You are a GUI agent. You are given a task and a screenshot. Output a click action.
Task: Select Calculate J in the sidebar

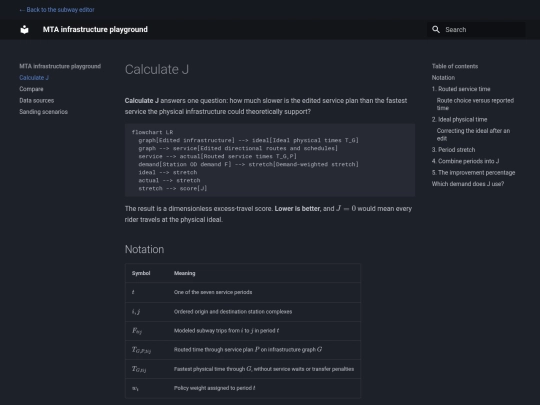tap(34, 77)
